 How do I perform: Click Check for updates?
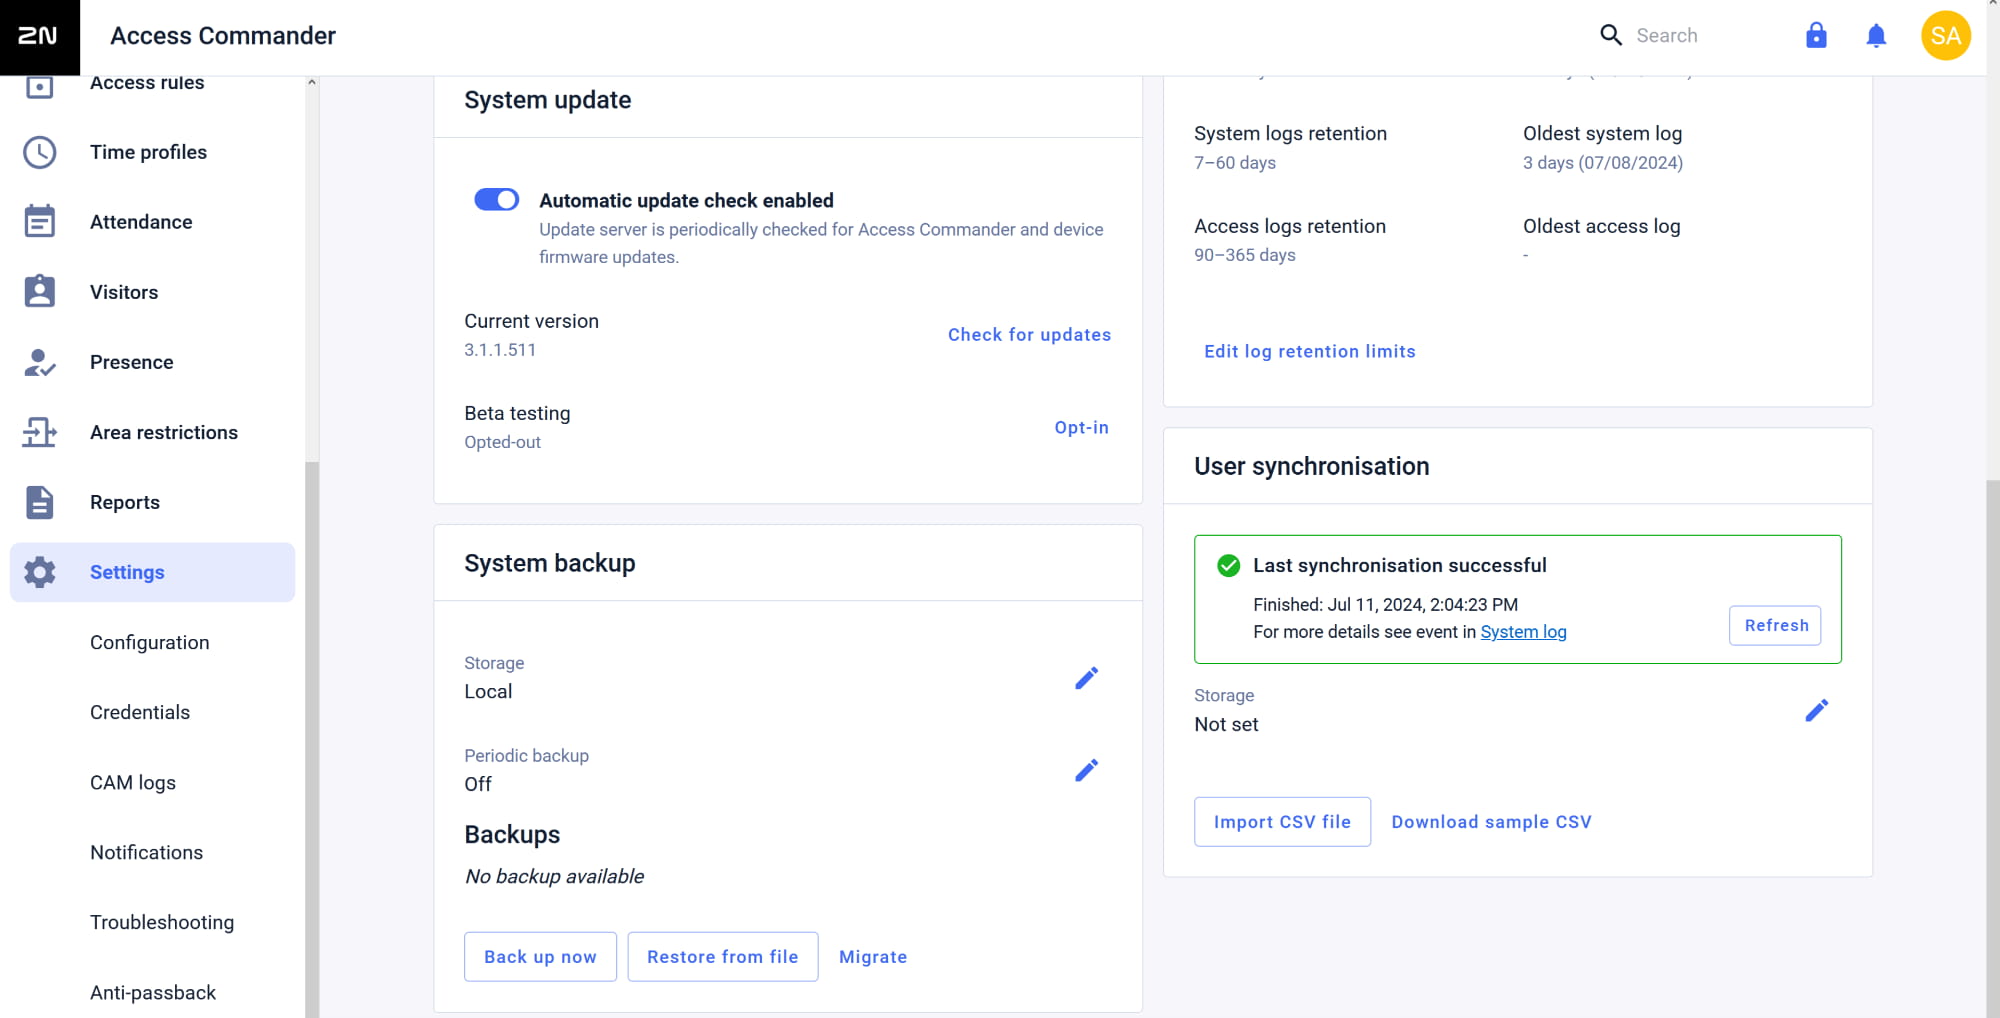(x=1029, y=335)
